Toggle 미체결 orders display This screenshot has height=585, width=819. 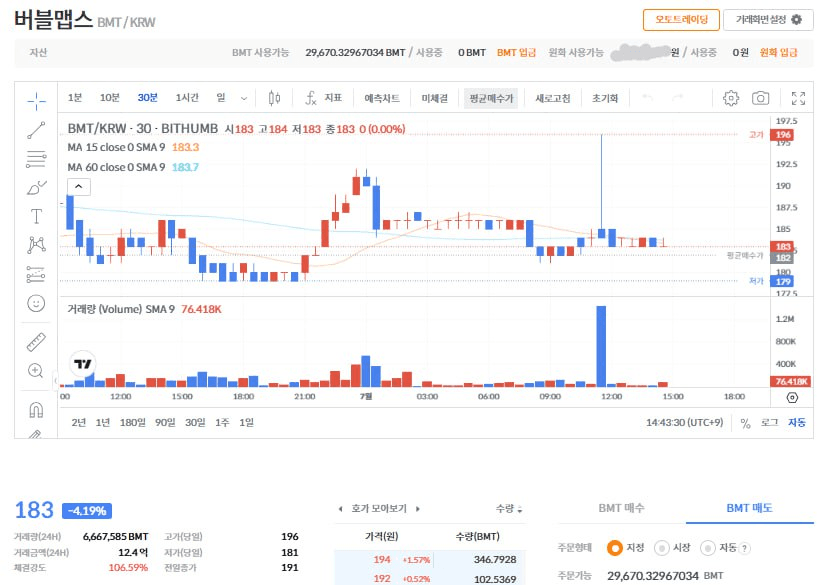pyautogui.click(x=435, y=98)
